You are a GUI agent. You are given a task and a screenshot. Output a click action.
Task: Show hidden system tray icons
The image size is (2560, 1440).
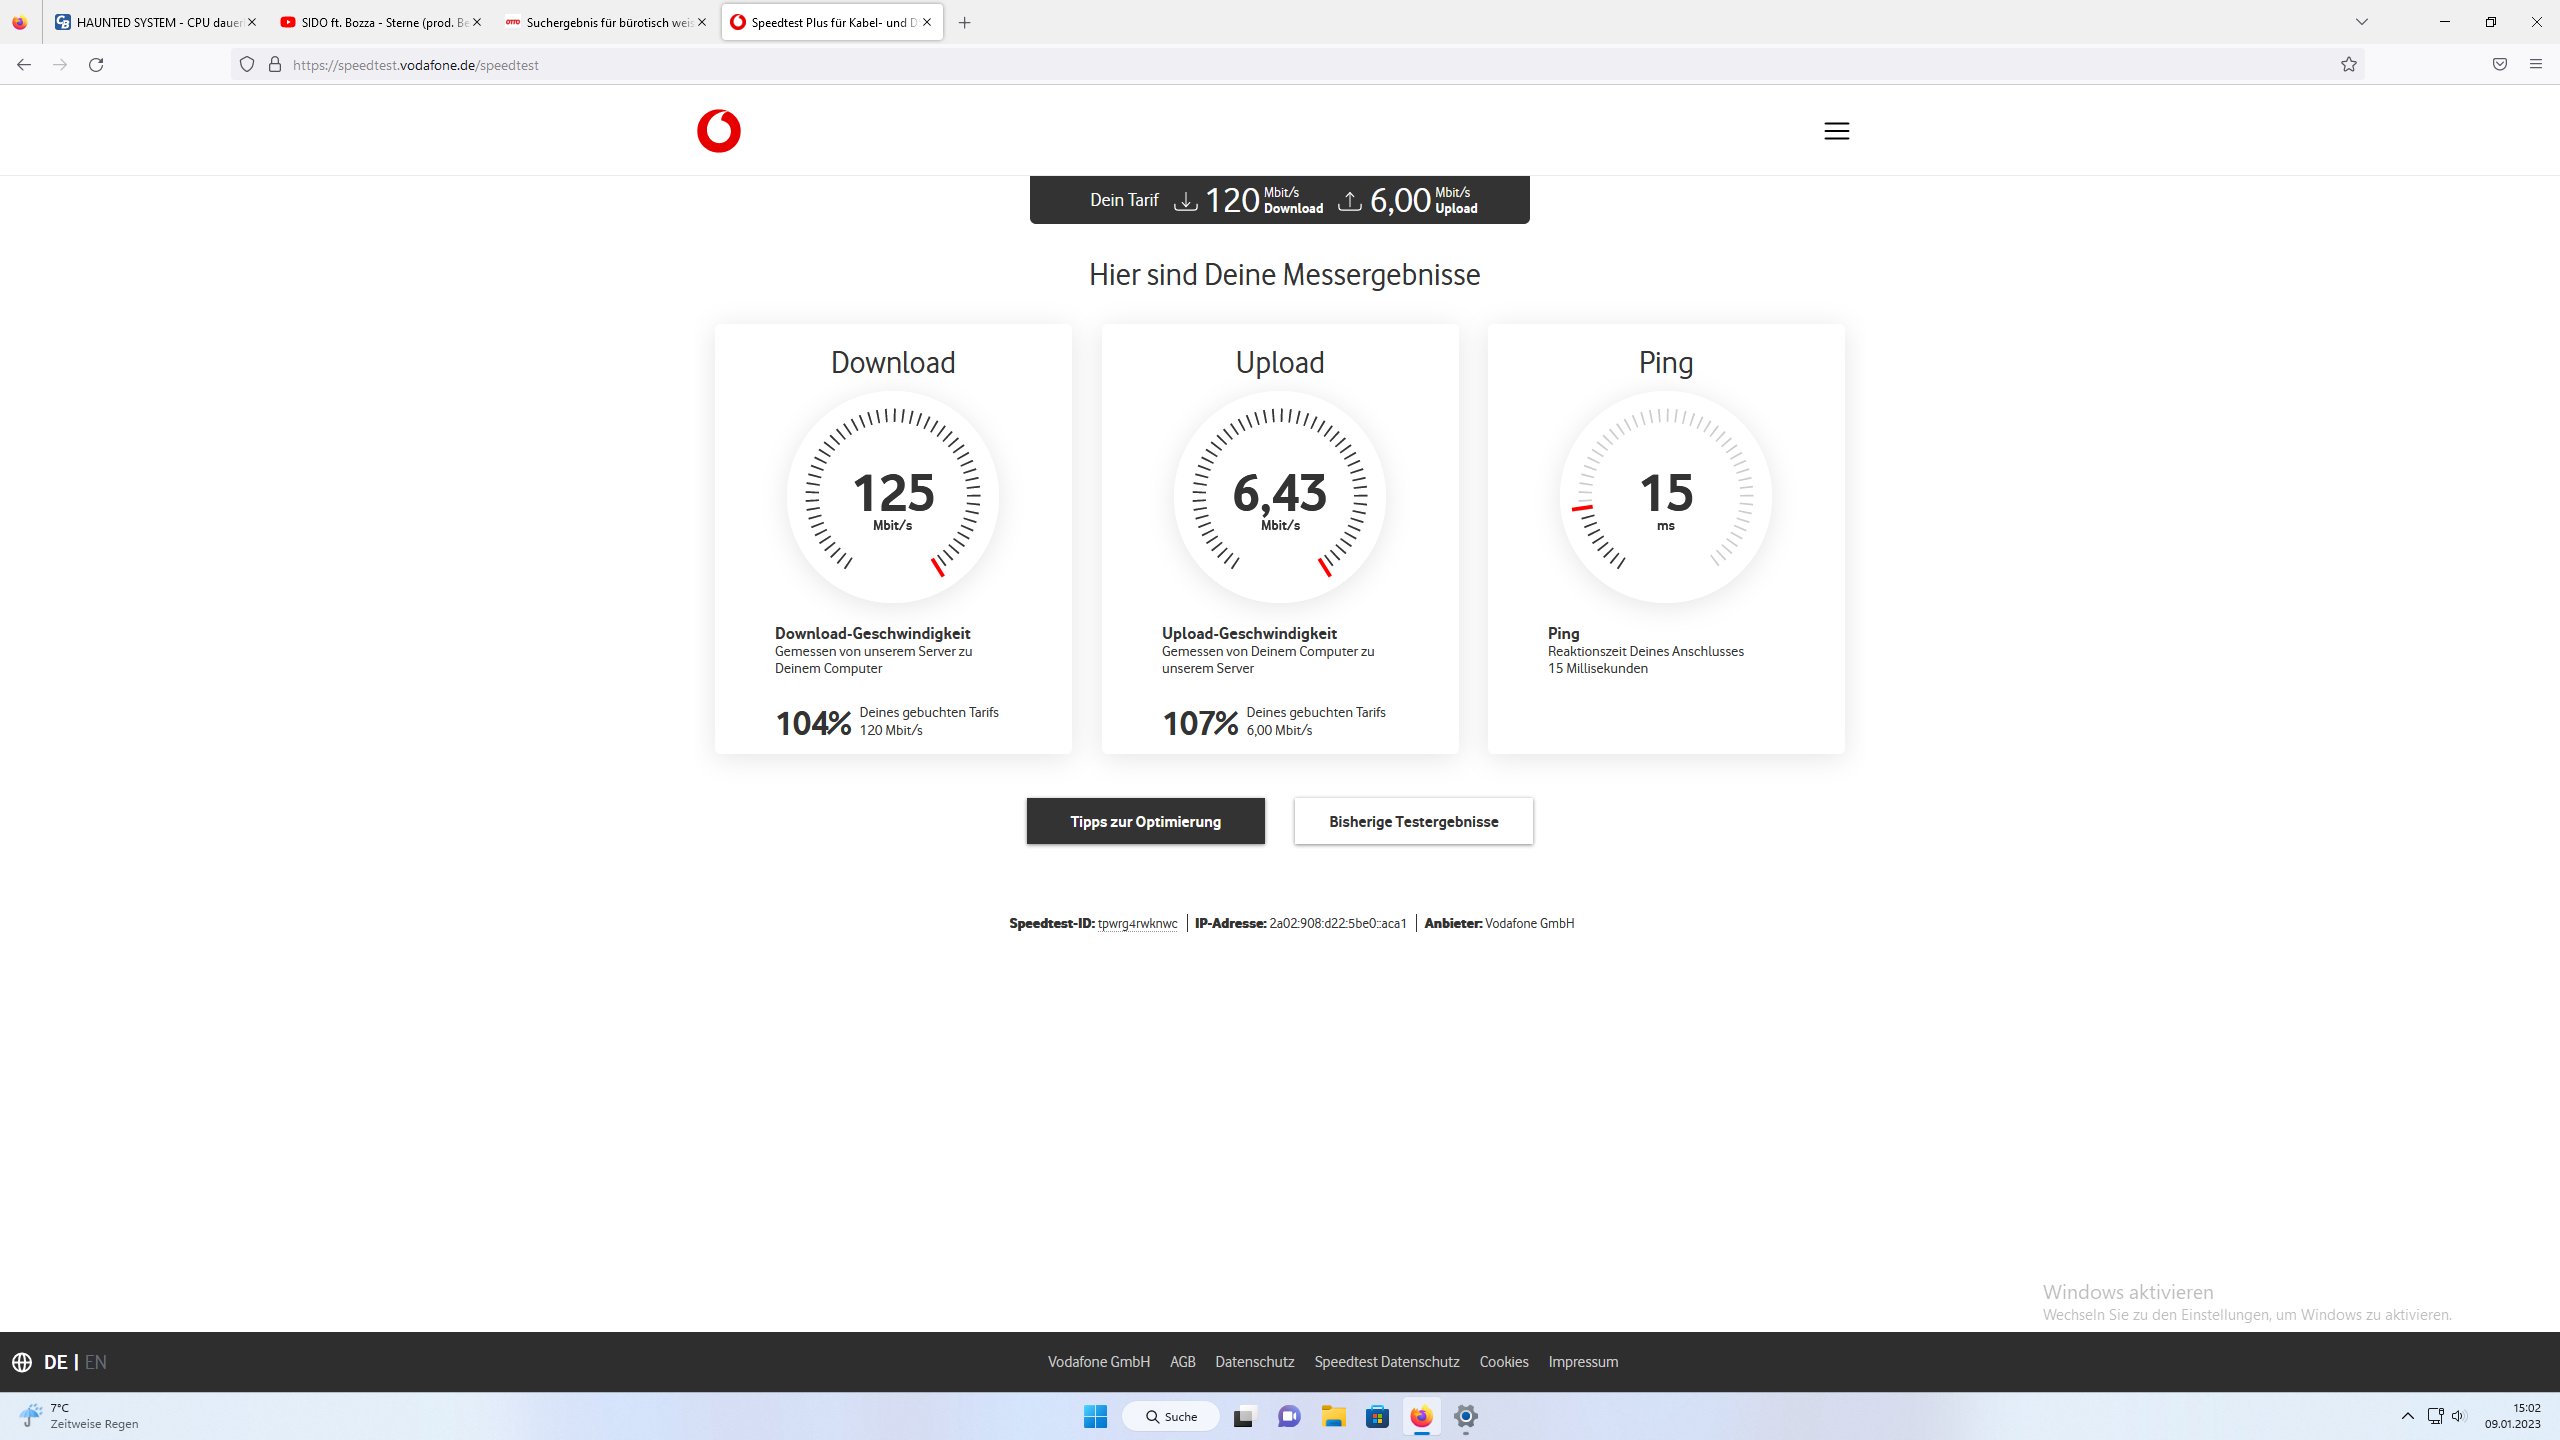click(2407, 1416)
